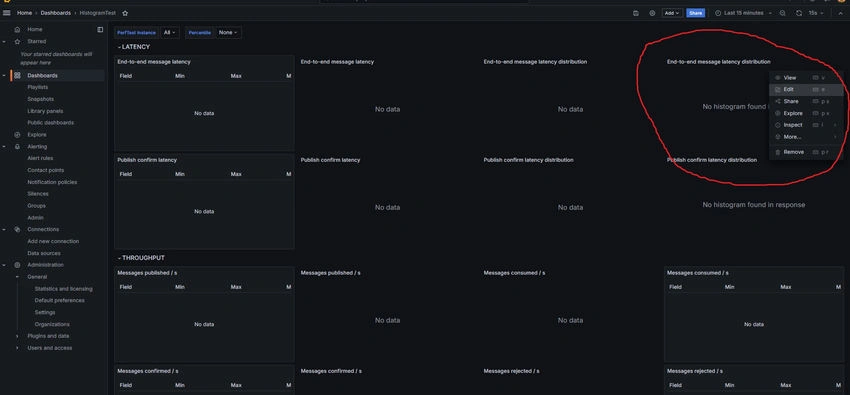The width and height of the screenshot is (850, 395).
Task: Refresh the dashboard now
Action: coord(799,13)
